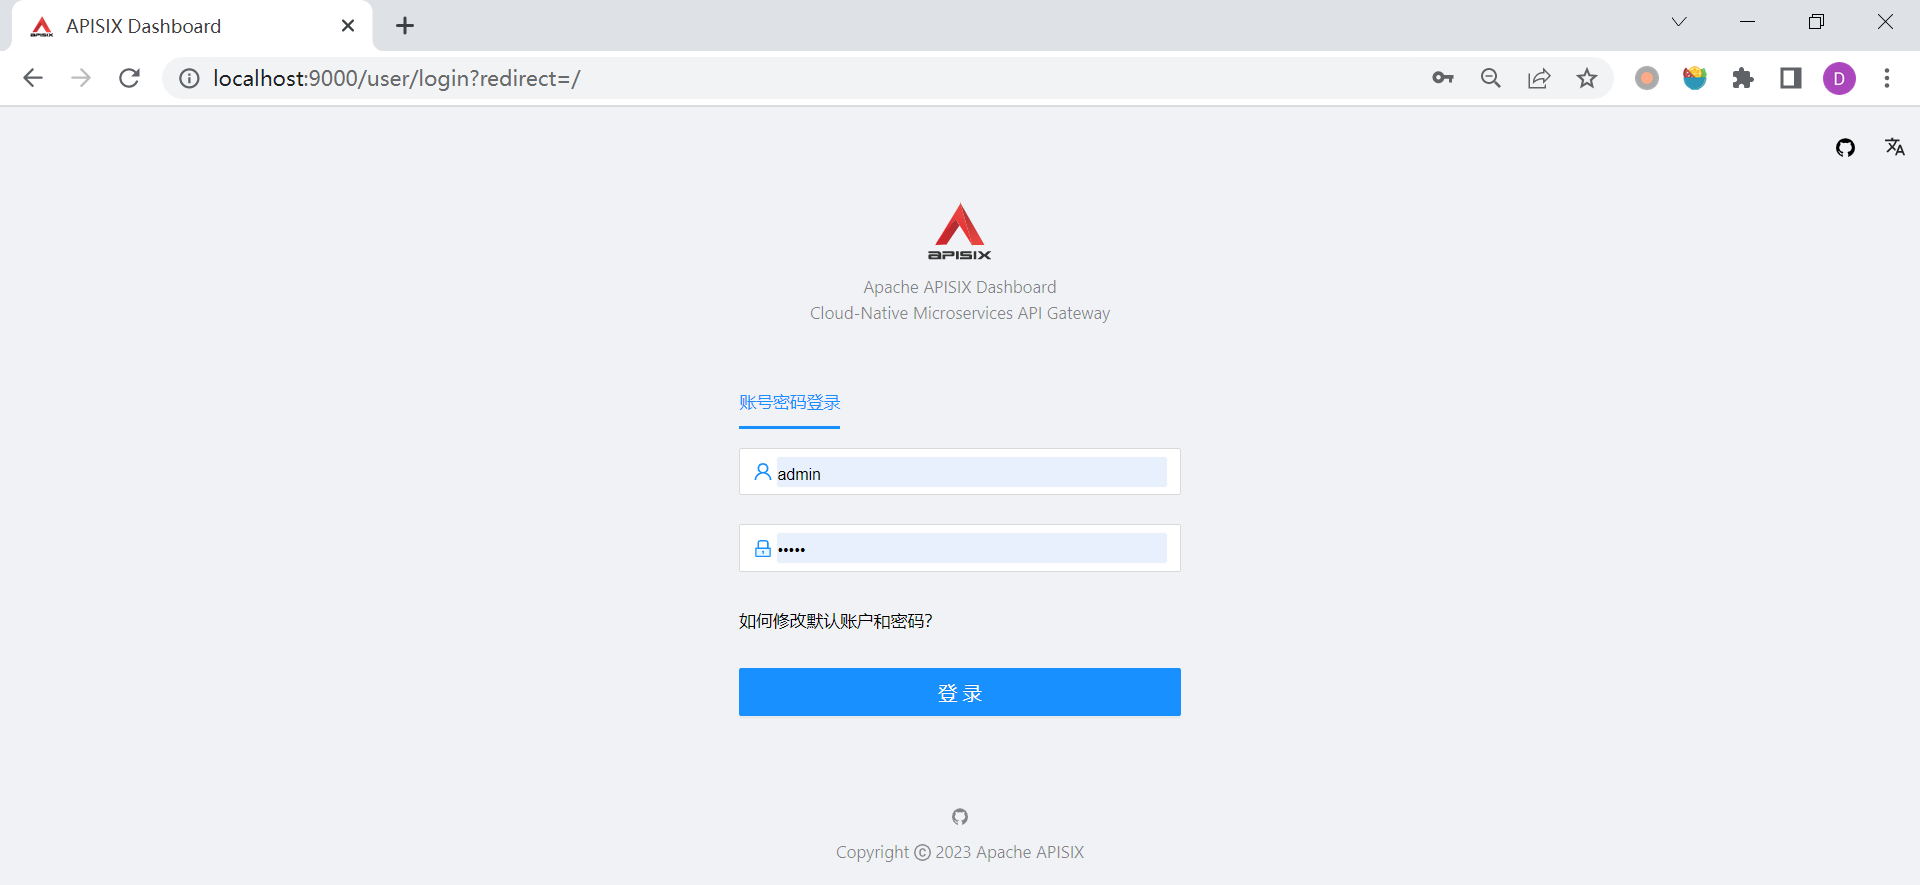Open saved passwords key icon
This screenshot has width=1920, height=885.
click(1442, 78)
